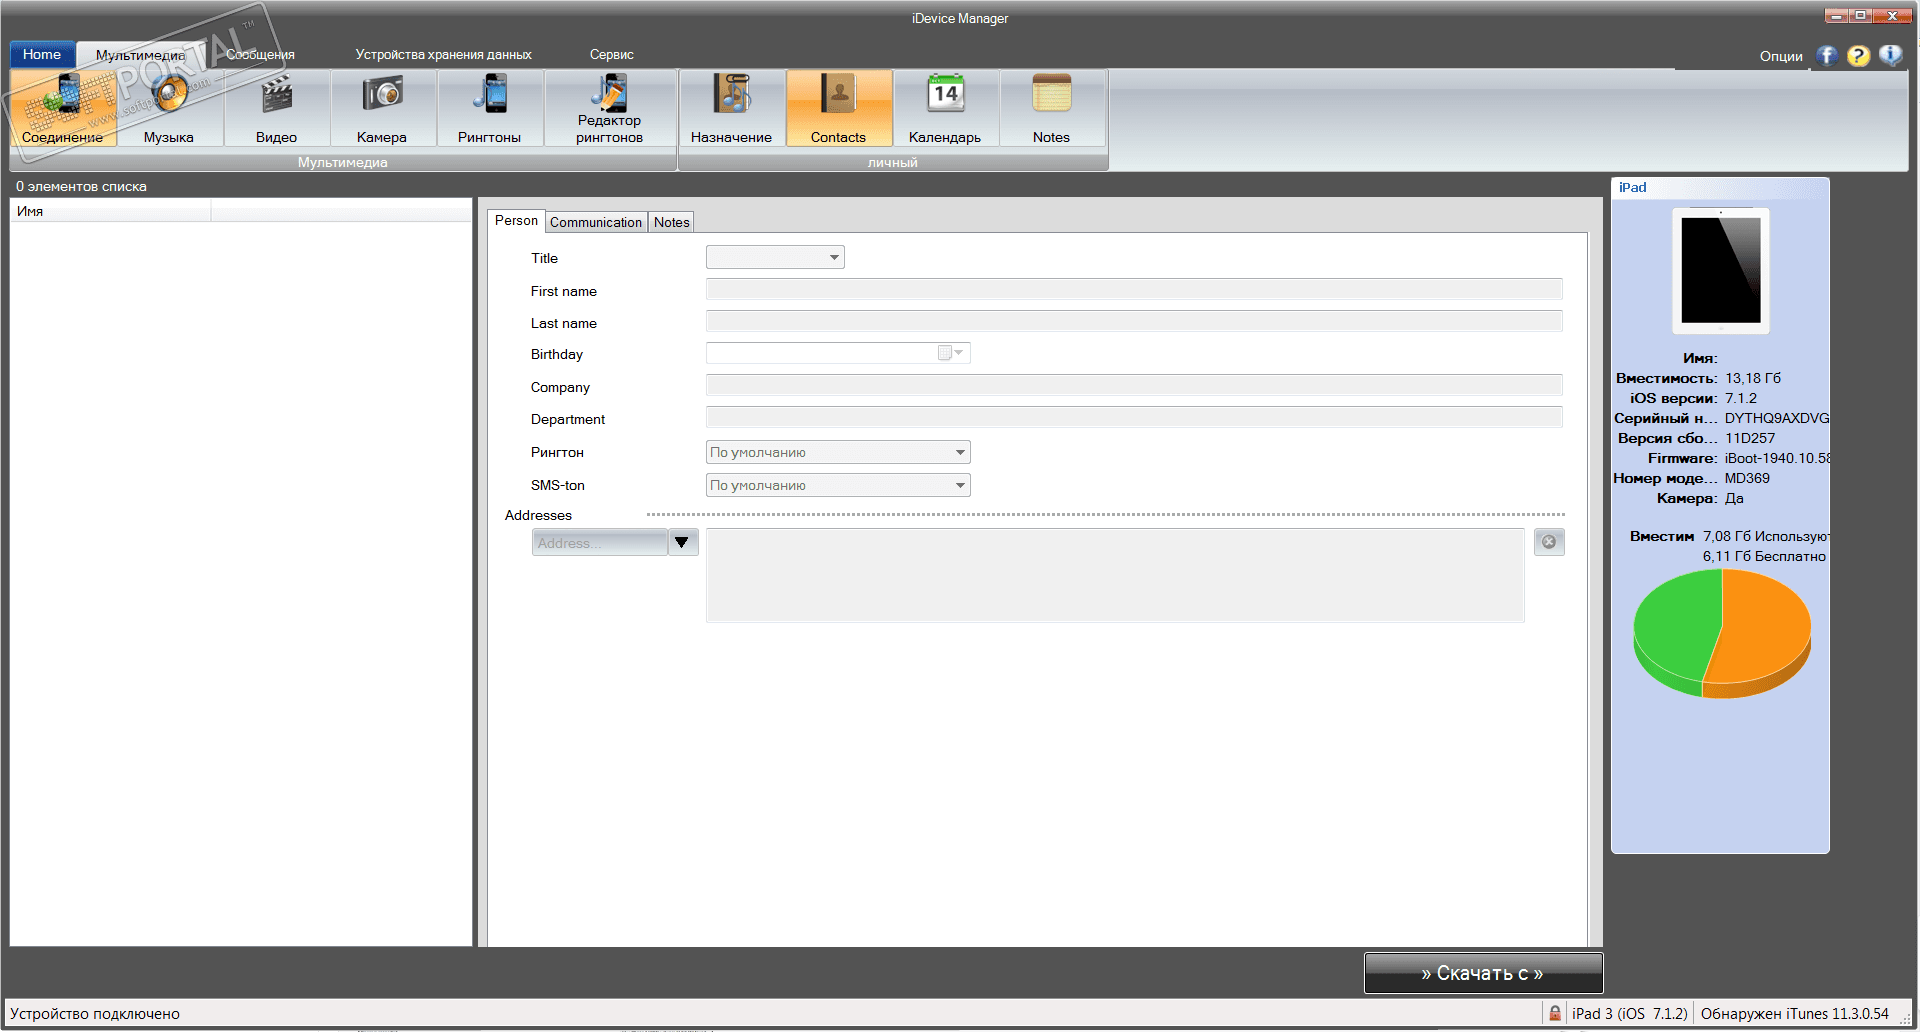
Task: Click the '0 элементов списка' label
Action: [81, 186]
